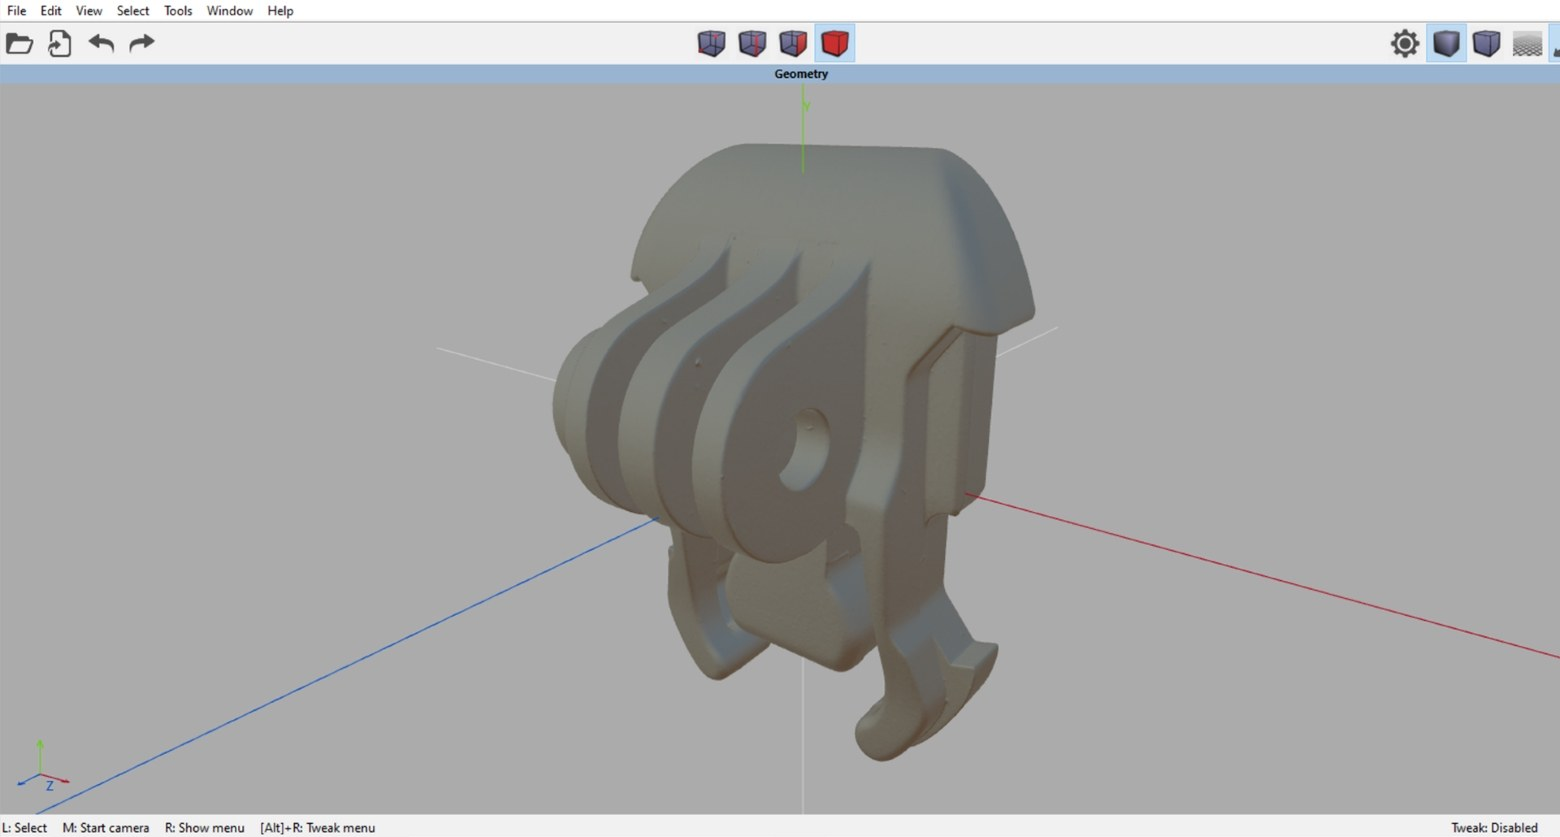This screenshot has height=837, width=1560.
Task: Open the Help menu
Action: 280,11
